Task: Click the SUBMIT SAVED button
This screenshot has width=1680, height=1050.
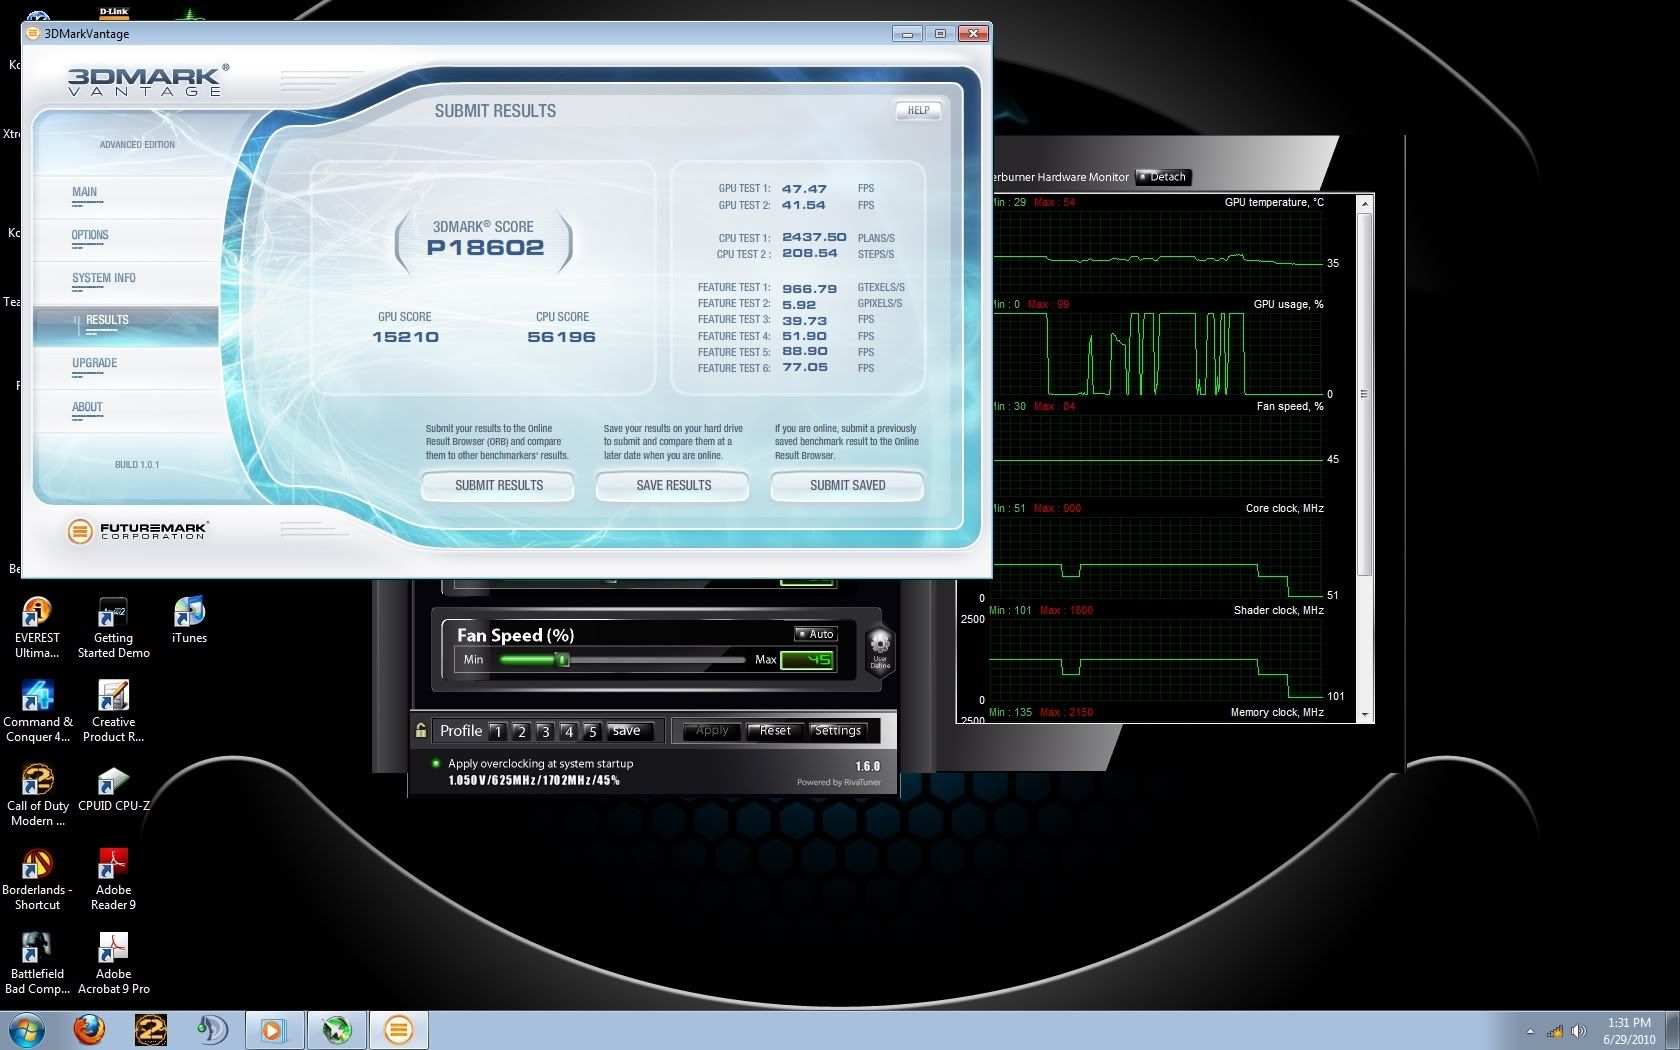Action: click(x=847, y=485)
